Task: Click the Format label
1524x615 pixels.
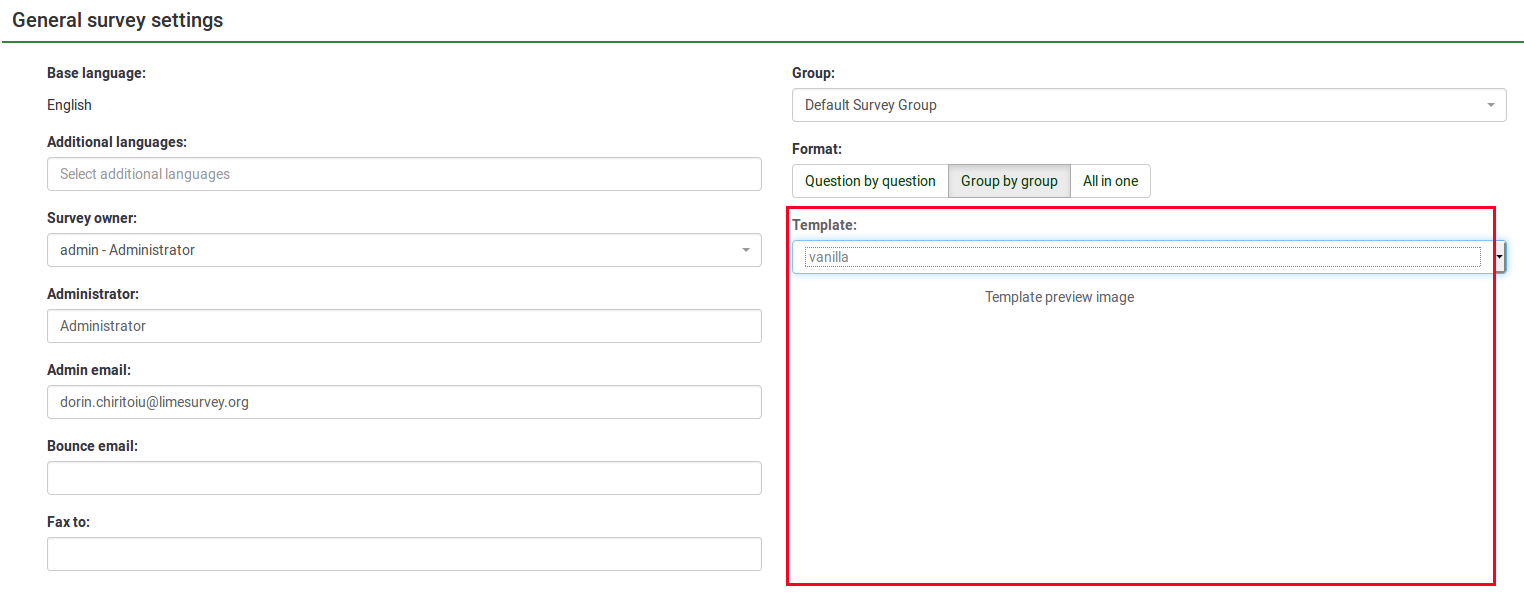Action: pos(817,149)
